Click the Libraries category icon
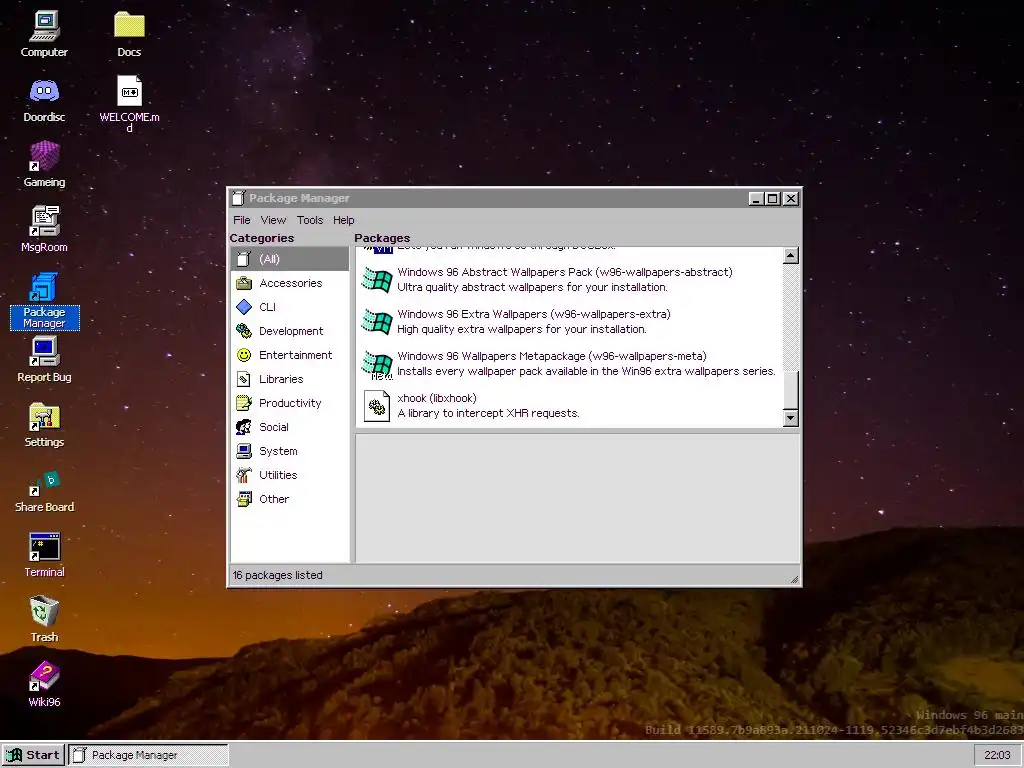This screenshot has height=768, width=1024. coord(244,379)
